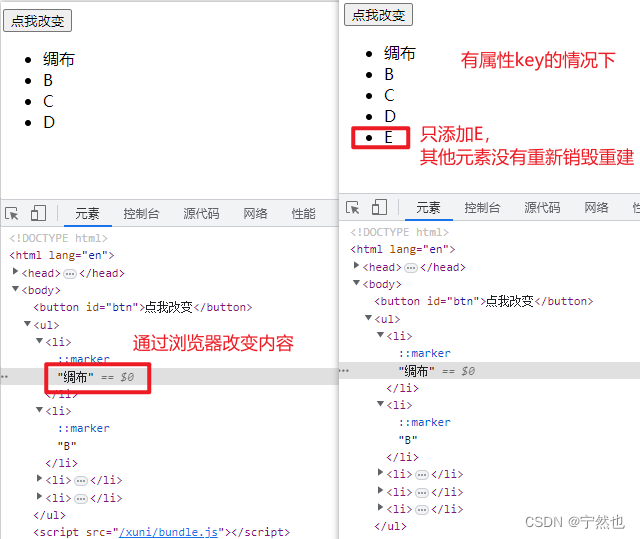Toggle device toolbar icon in left DevTools
This screenshot has width=640, height=539.
[x=38, y=213]
